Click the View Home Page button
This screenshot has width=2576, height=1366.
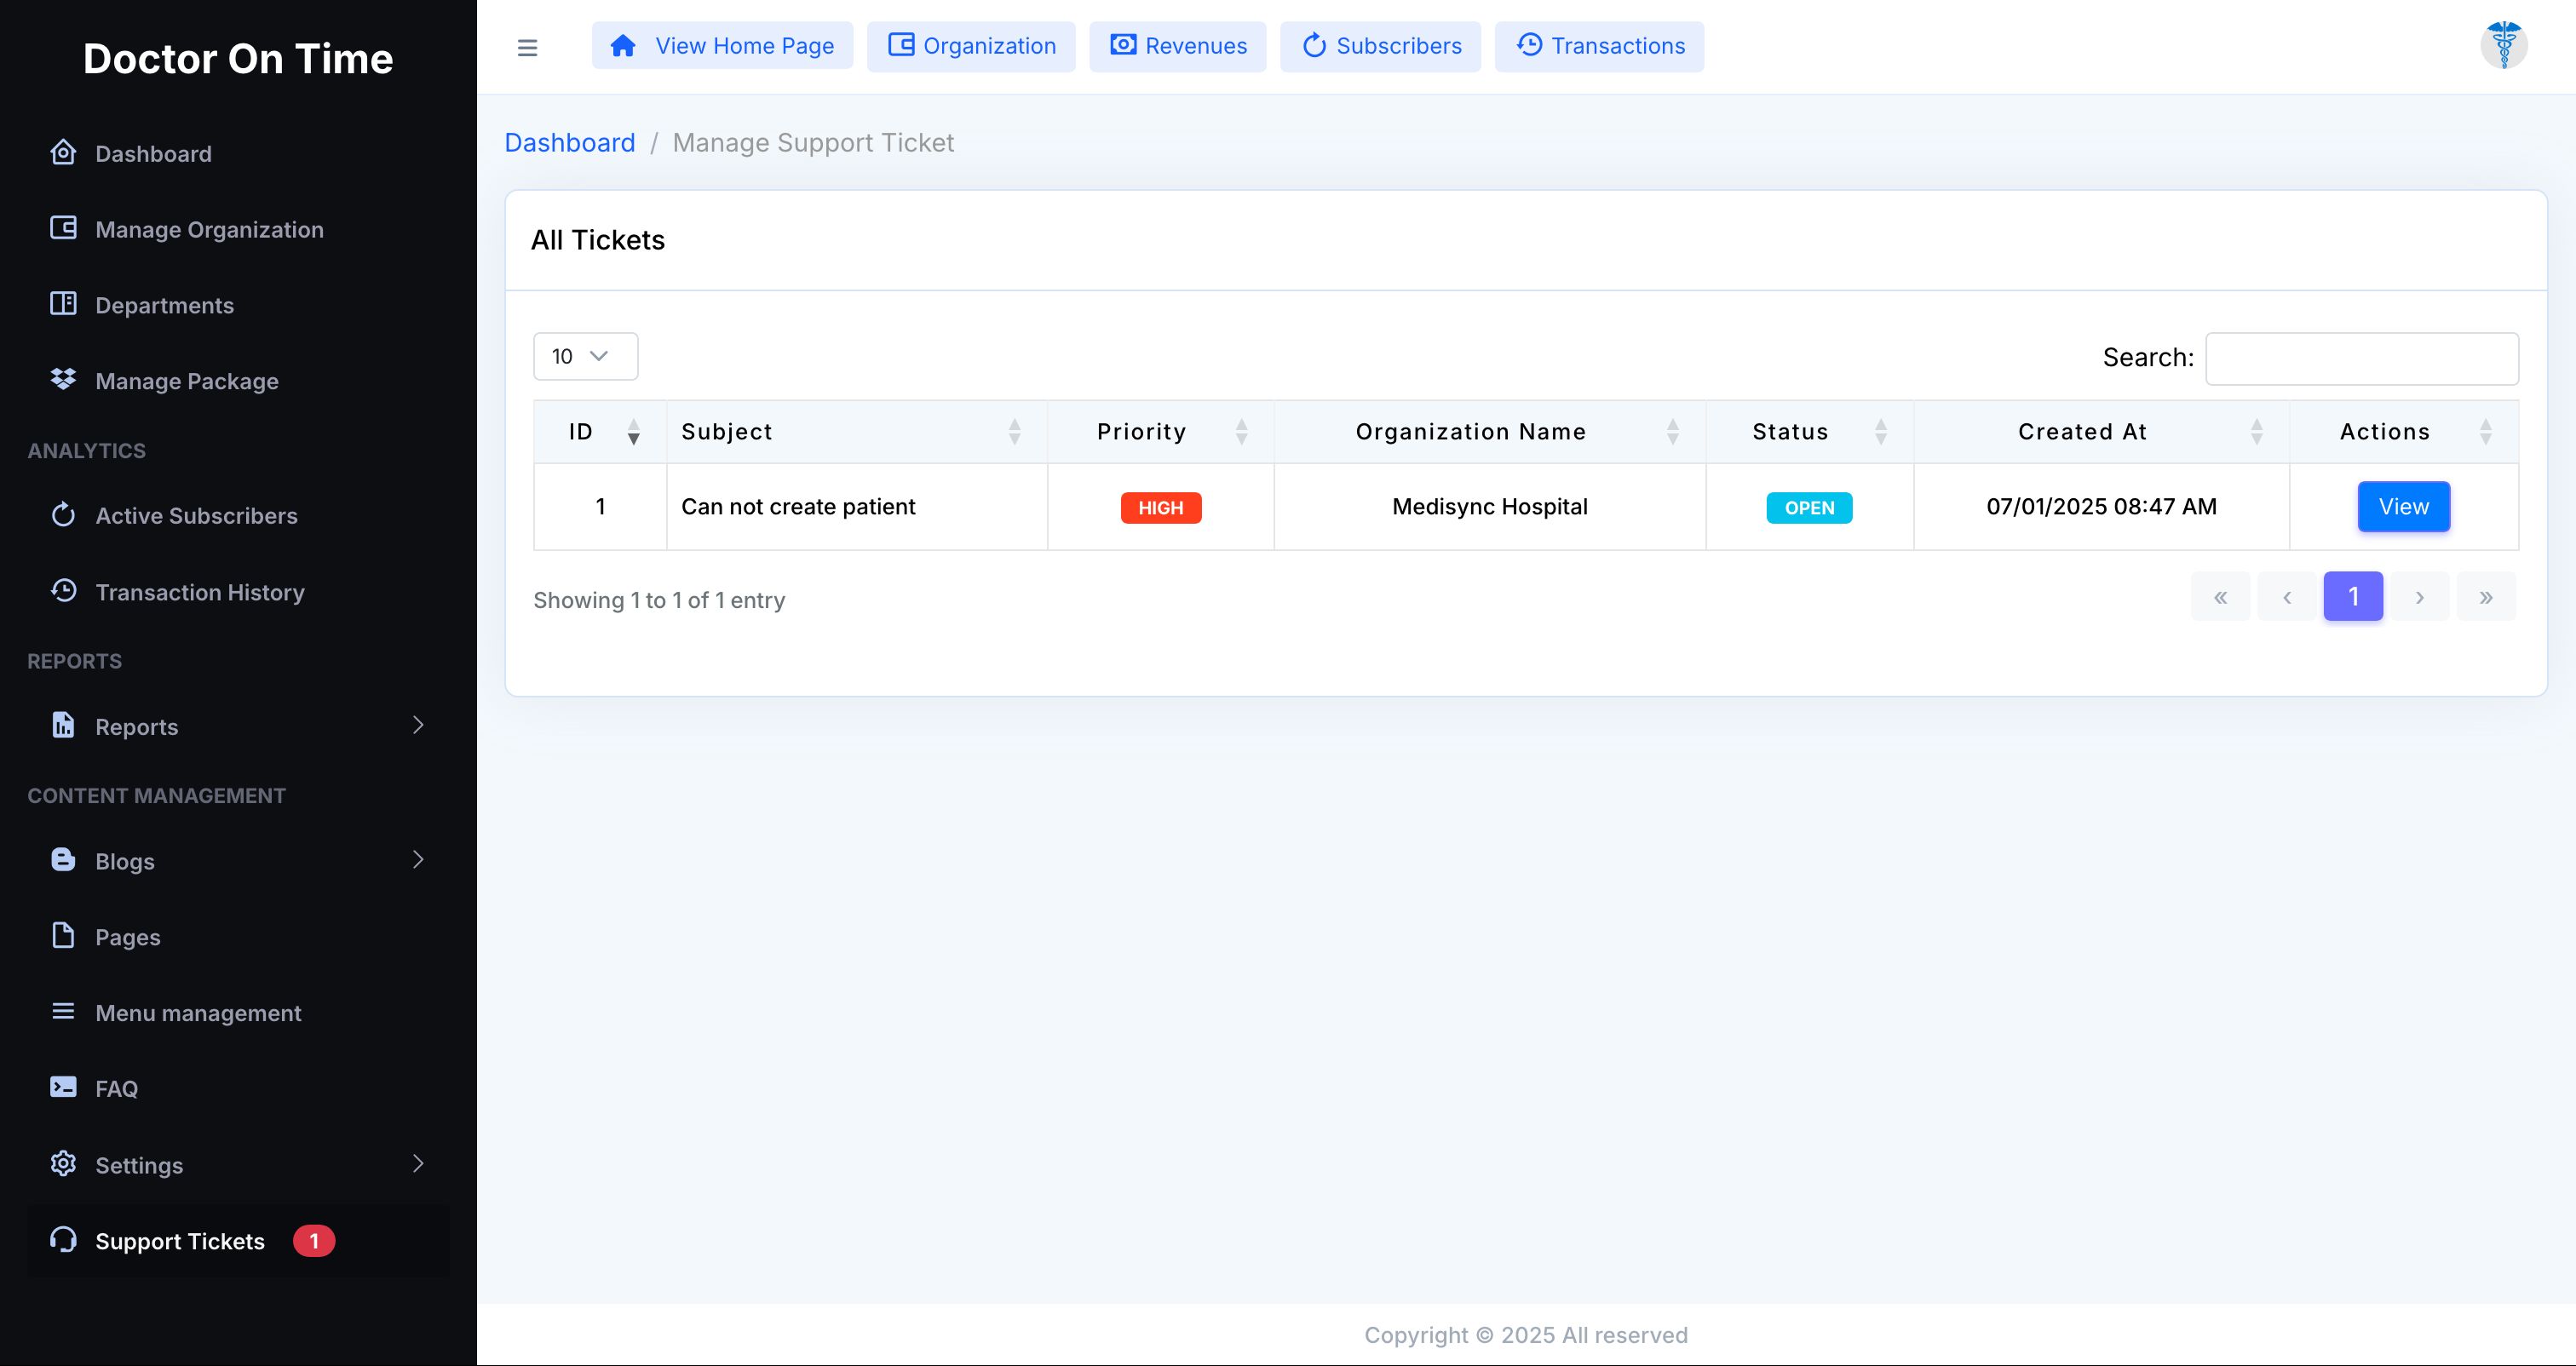722,46
